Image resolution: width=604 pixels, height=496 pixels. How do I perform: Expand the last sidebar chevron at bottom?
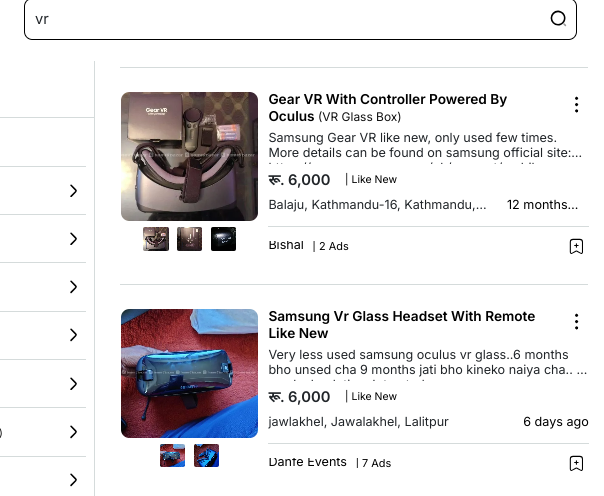tap(42, 480)
